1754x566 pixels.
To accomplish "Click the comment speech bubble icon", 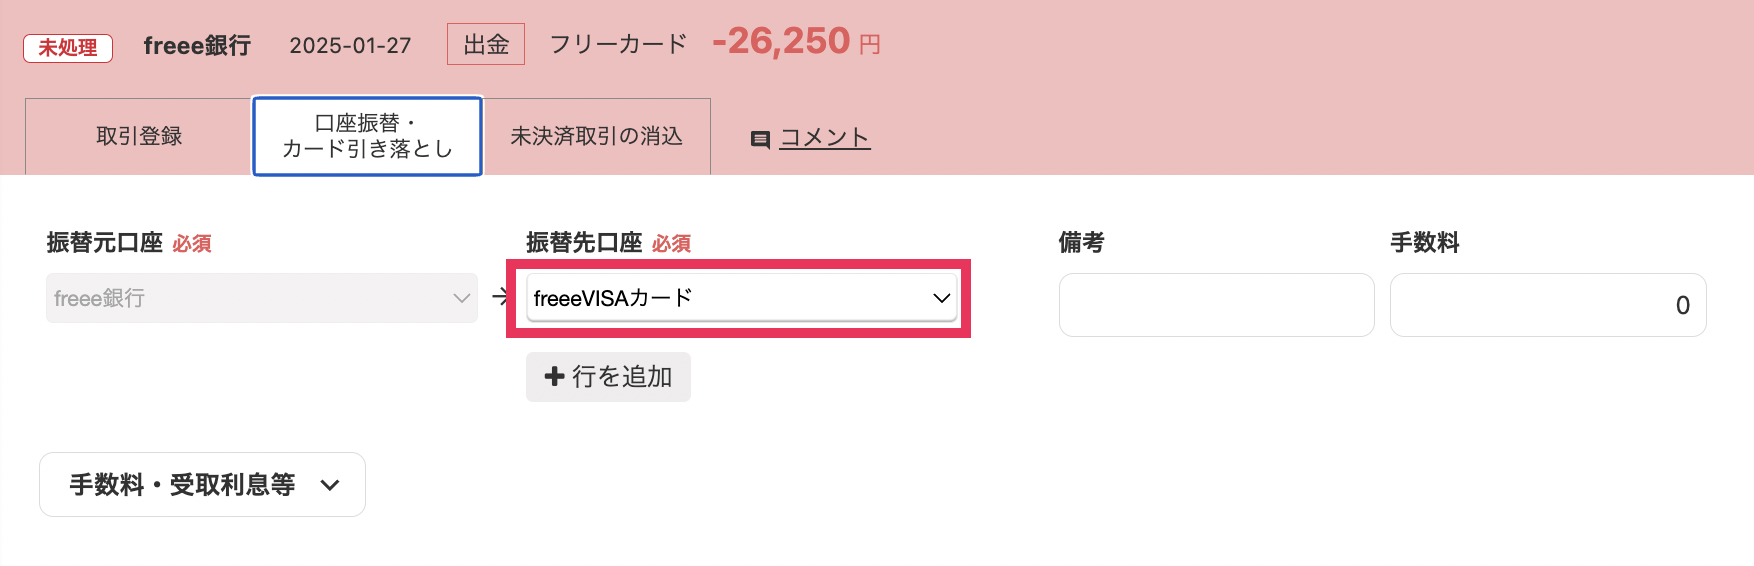I will point(760,140).
